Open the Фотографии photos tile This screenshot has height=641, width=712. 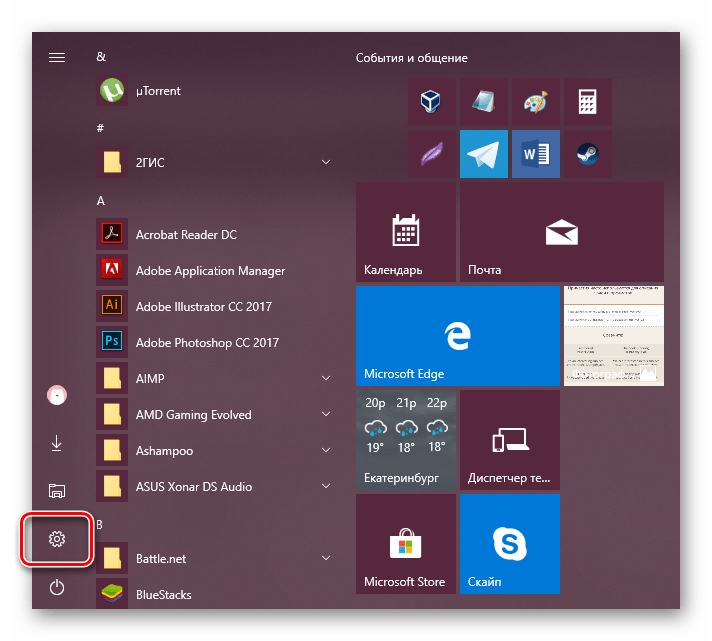(x=614, y=336)
